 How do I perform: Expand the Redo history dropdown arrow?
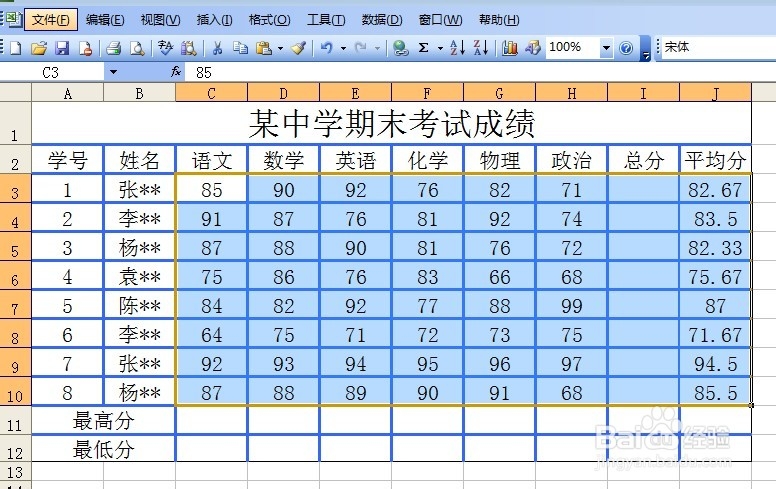[x=377, y=48]
